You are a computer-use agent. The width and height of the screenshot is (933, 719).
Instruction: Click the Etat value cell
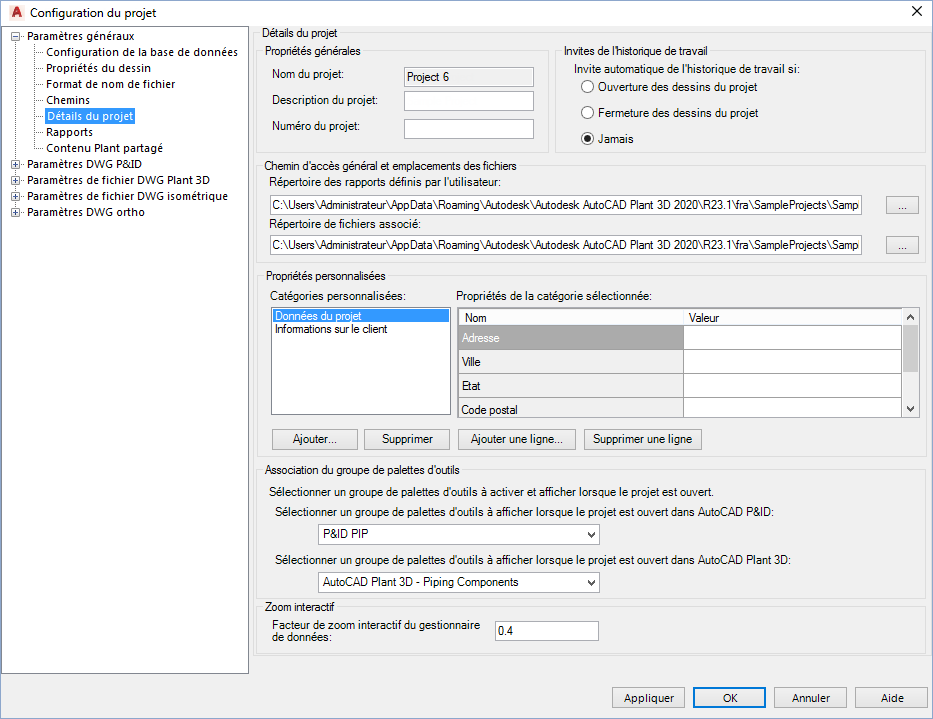(793, 386)
